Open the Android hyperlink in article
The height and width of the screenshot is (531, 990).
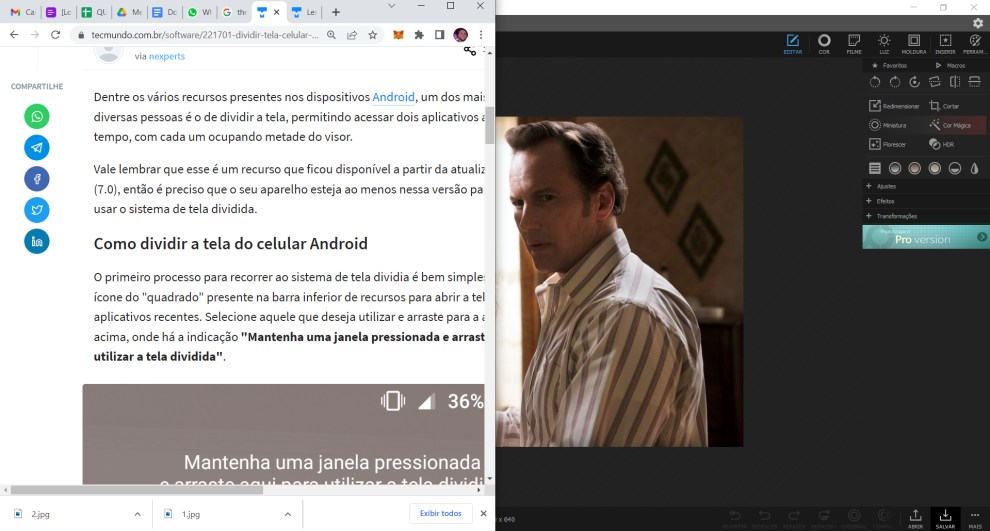(393, 97)
